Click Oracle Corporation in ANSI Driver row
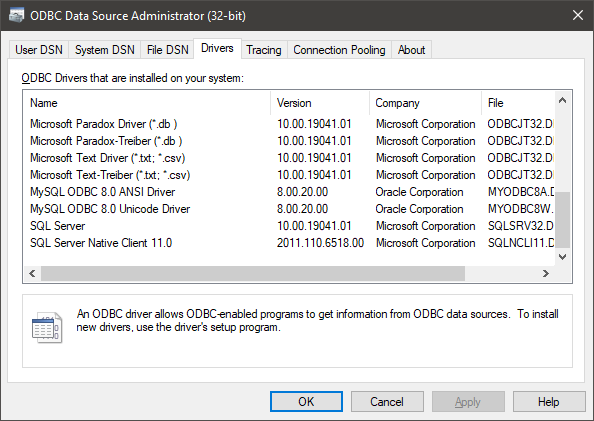Viewport: 594px width, 421px height. [x=419, y=192]
